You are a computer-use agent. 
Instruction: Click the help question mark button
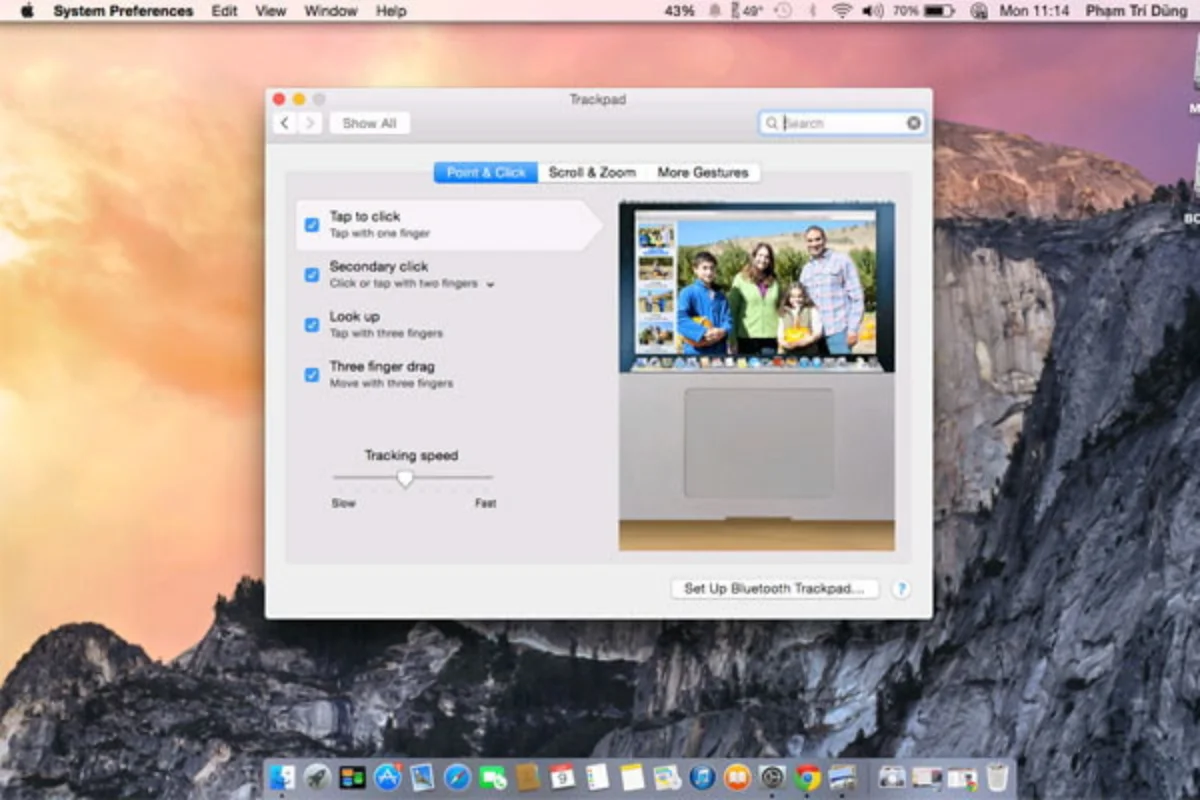pyautogui.click(x=900, y=589)
